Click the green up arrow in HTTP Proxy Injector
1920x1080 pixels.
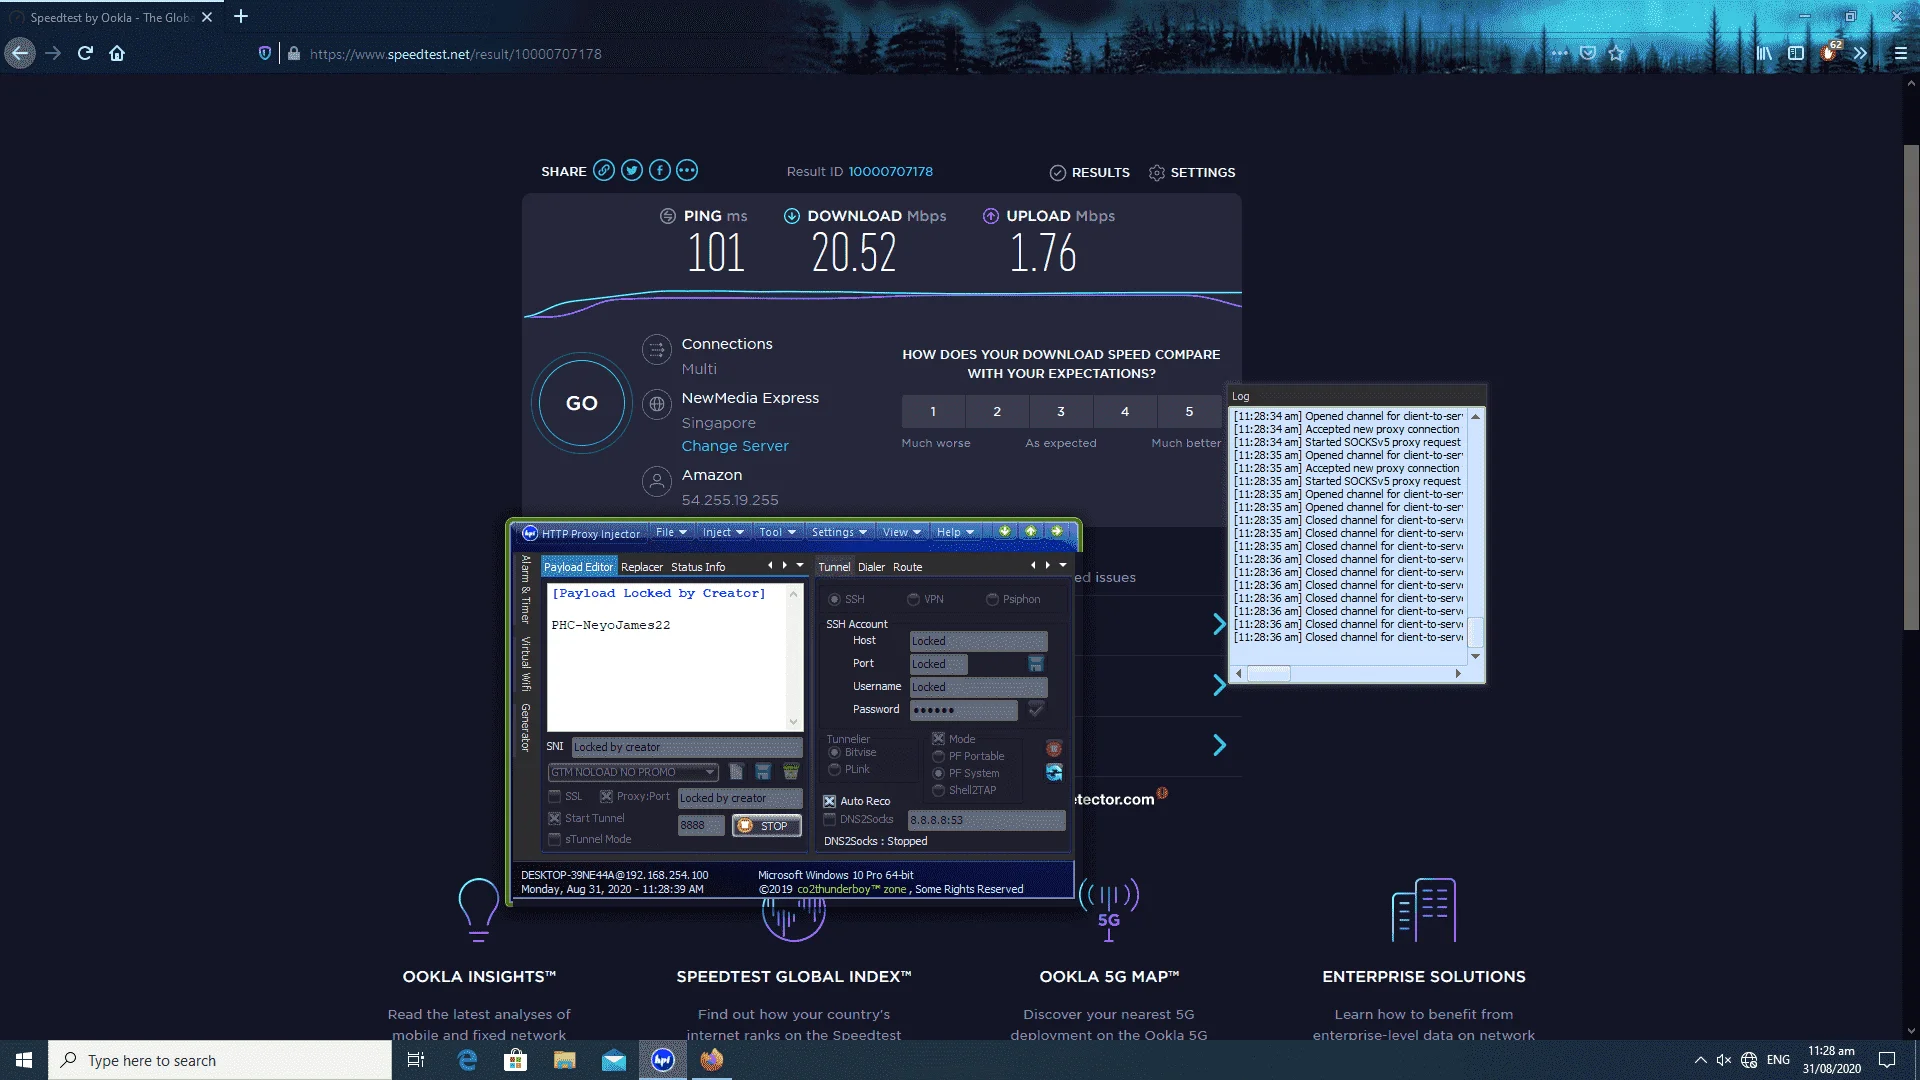(1031, 532)
